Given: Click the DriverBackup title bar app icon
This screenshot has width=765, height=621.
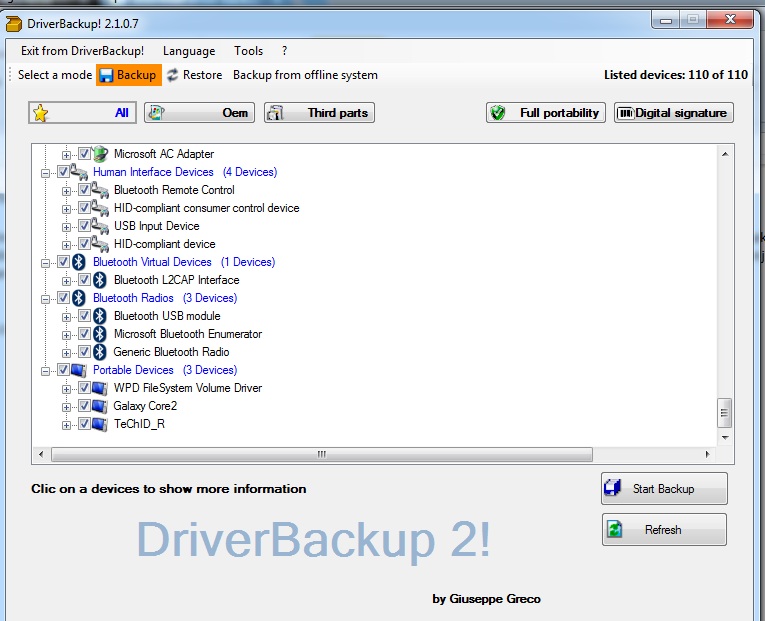Looking at the screenshot, I should pyautogui.click(x=14, y=24).
